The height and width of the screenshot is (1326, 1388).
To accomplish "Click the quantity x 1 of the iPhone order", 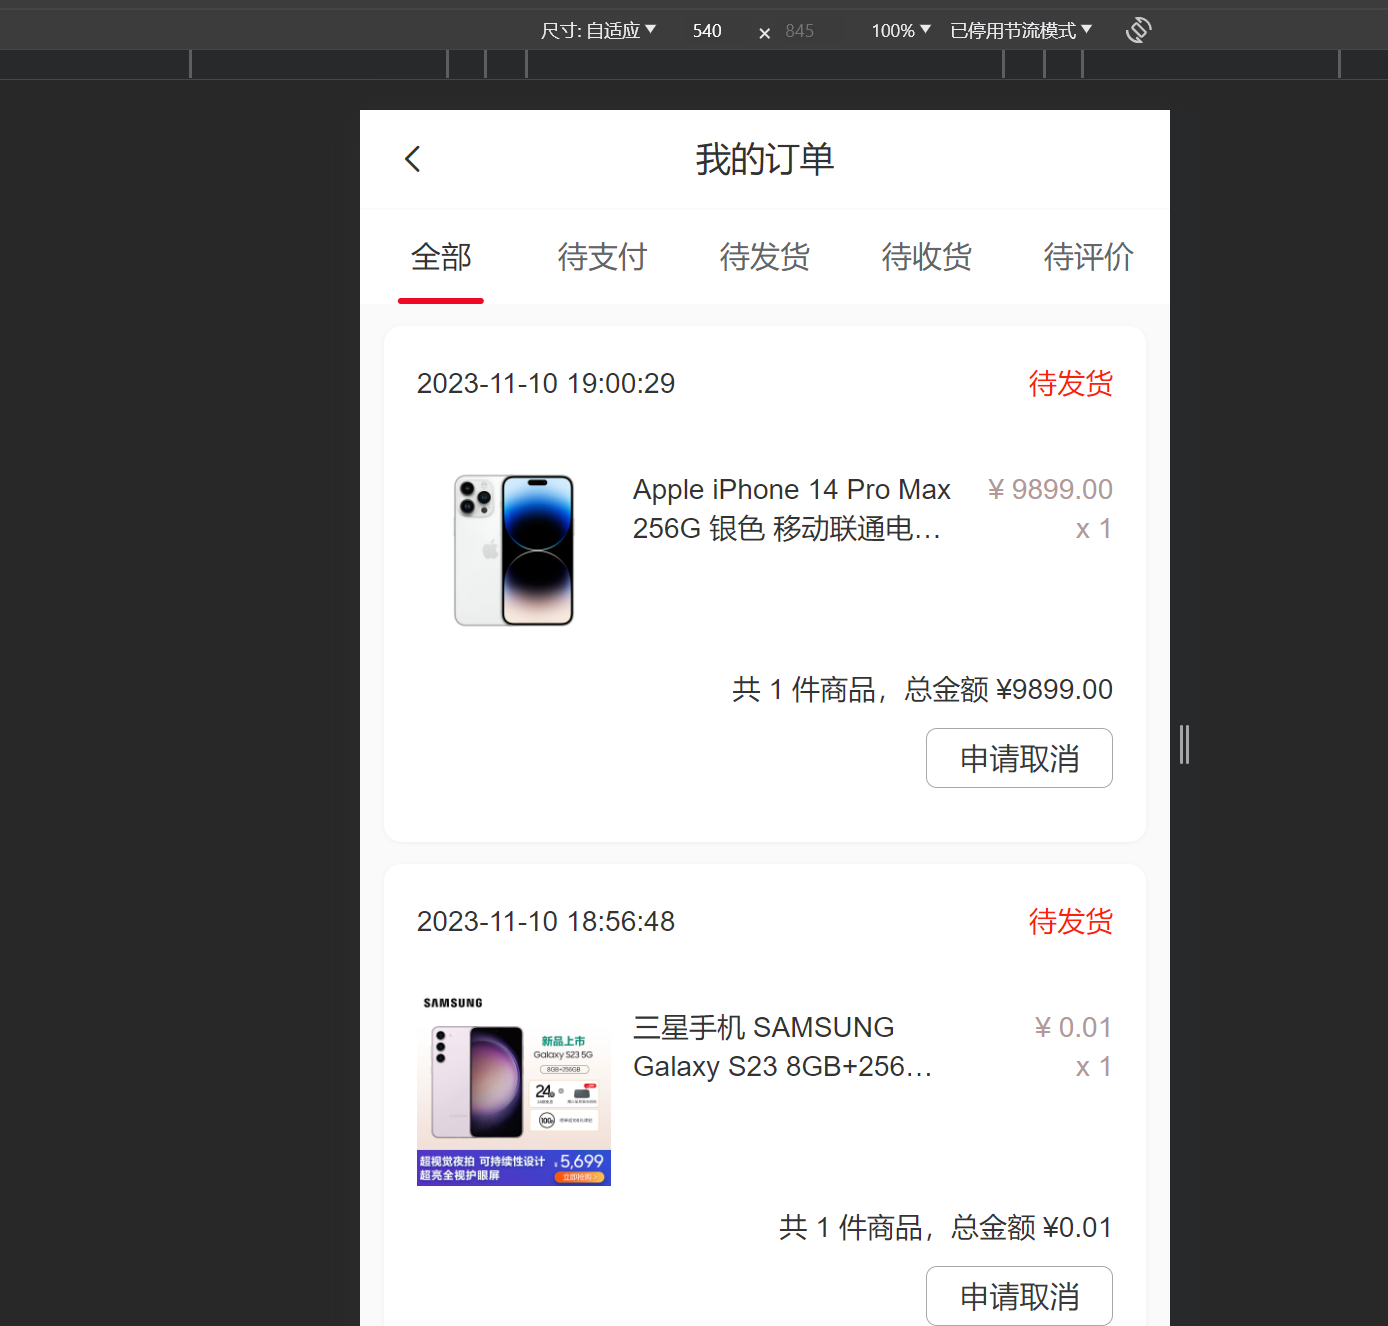I will [1093, 529].
